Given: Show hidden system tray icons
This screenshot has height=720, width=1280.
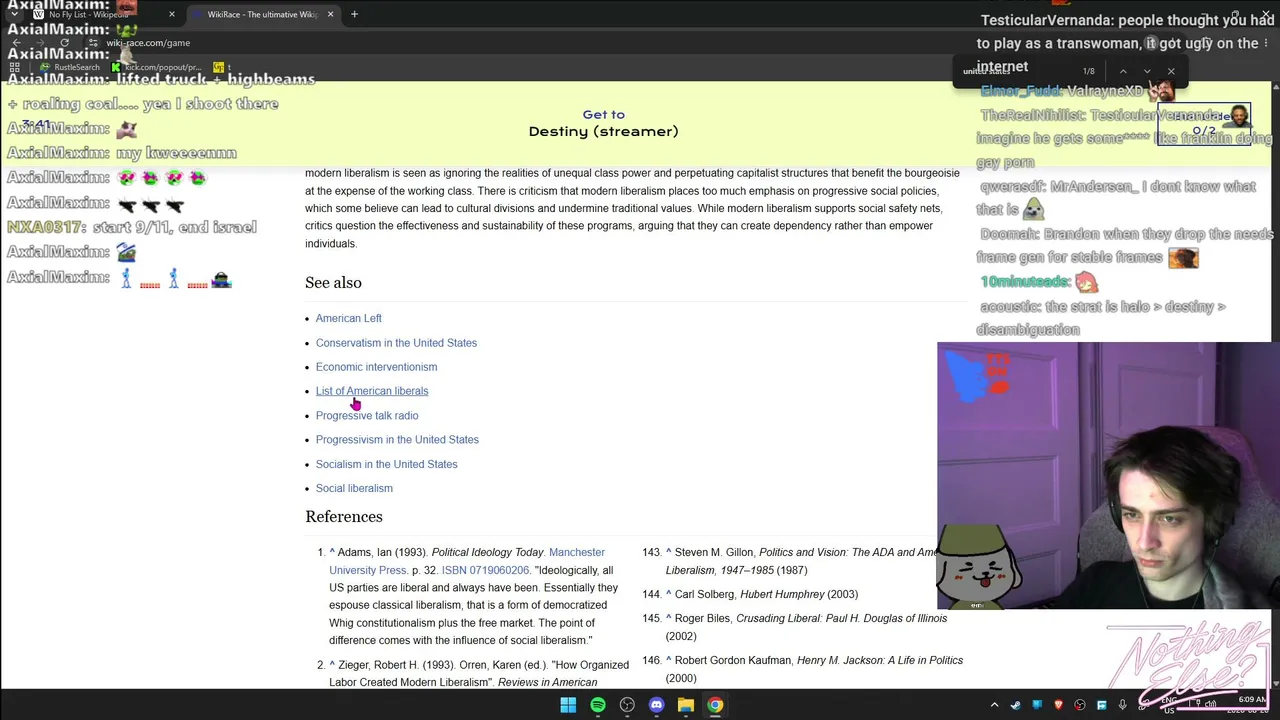Looking at the screenshot, I should pos(995,705).
